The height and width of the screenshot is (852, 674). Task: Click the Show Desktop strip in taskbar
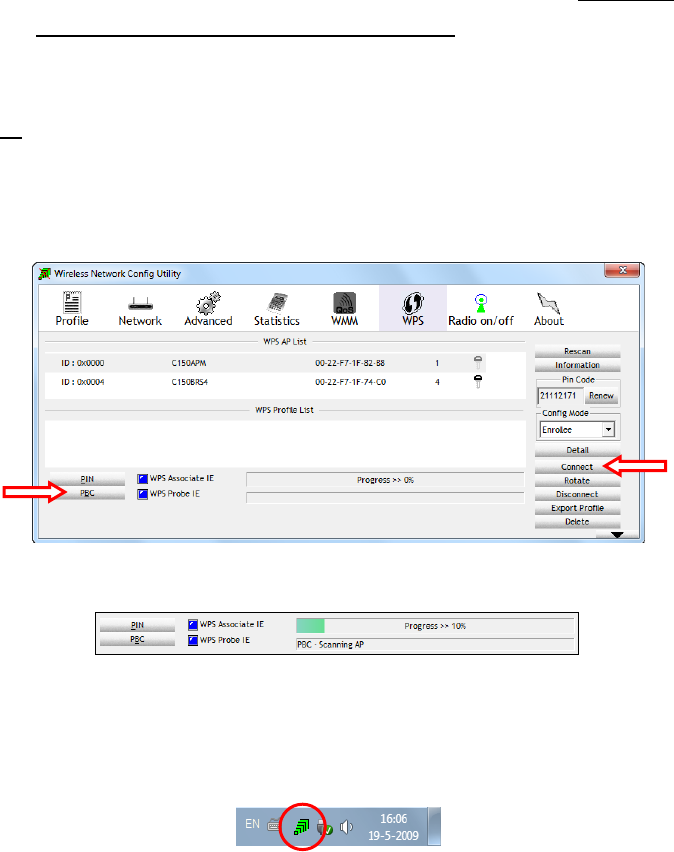pos(434,826)
